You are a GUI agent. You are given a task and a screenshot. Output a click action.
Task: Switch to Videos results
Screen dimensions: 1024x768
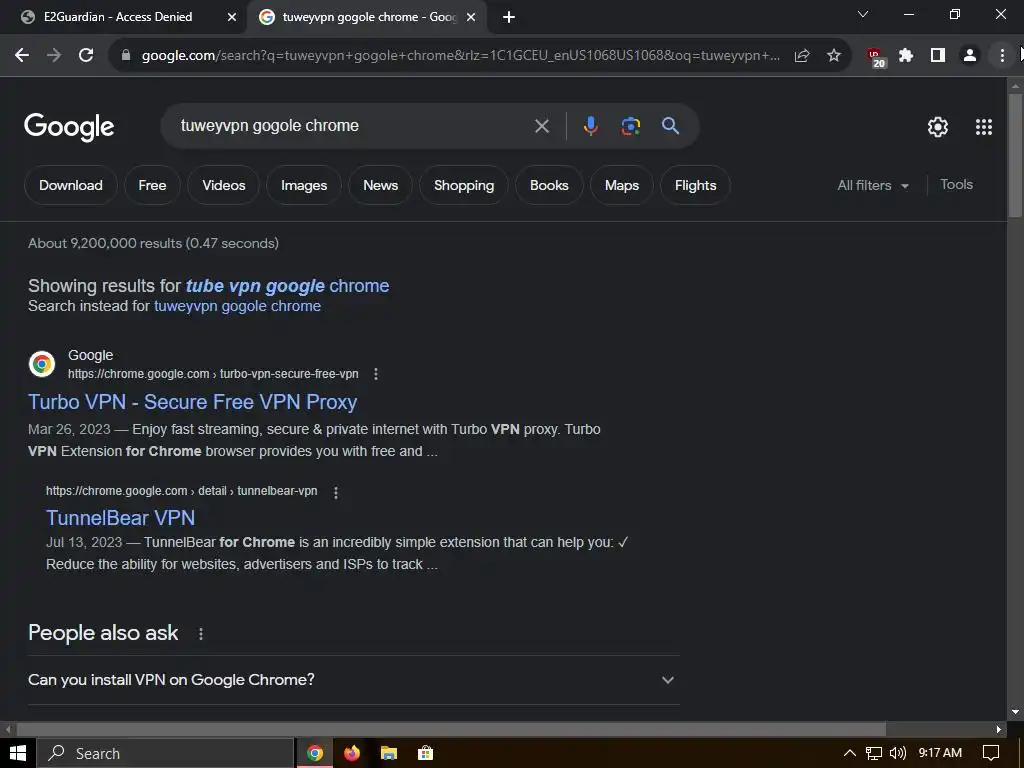point(223,185)
